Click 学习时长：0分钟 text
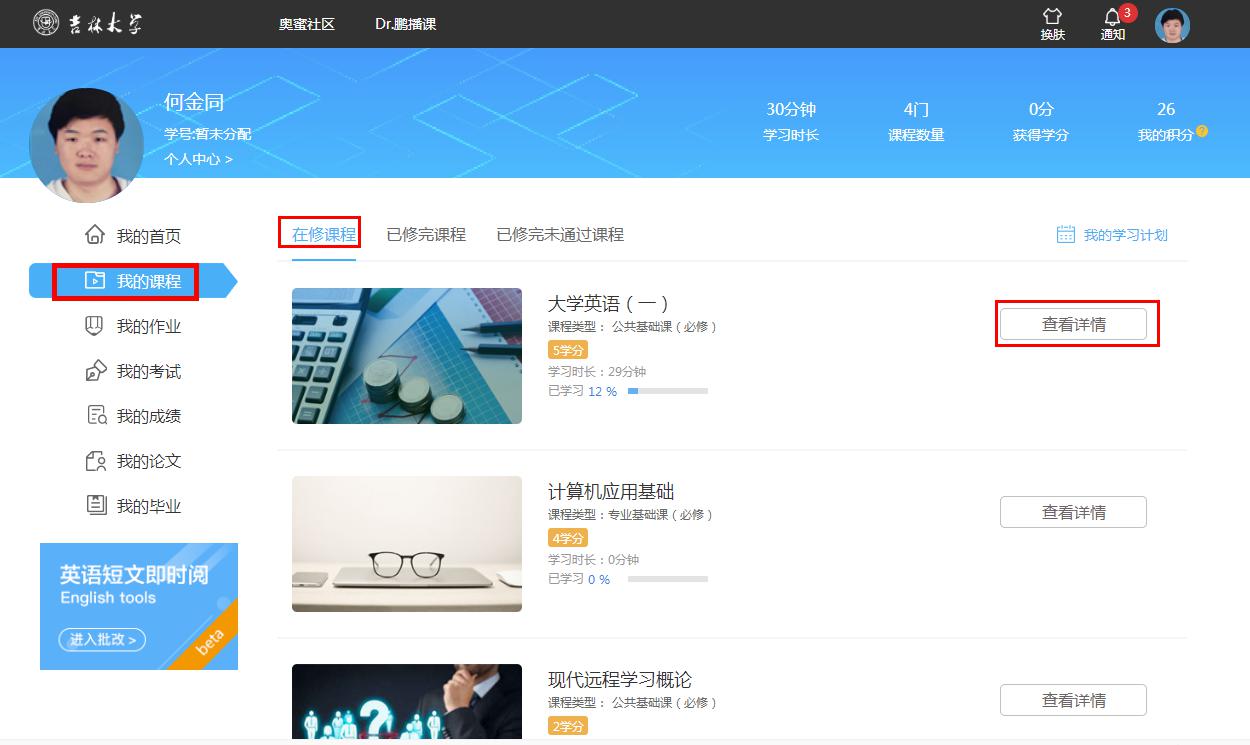The image size is (1250, 745). 593,559
